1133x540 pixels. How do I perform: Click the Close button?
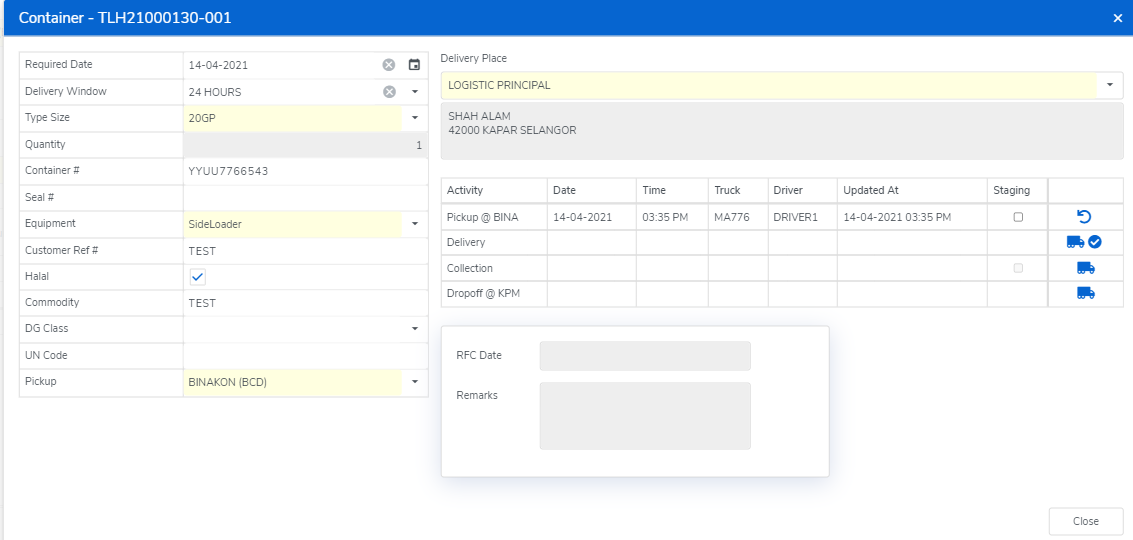[1085, 521]
